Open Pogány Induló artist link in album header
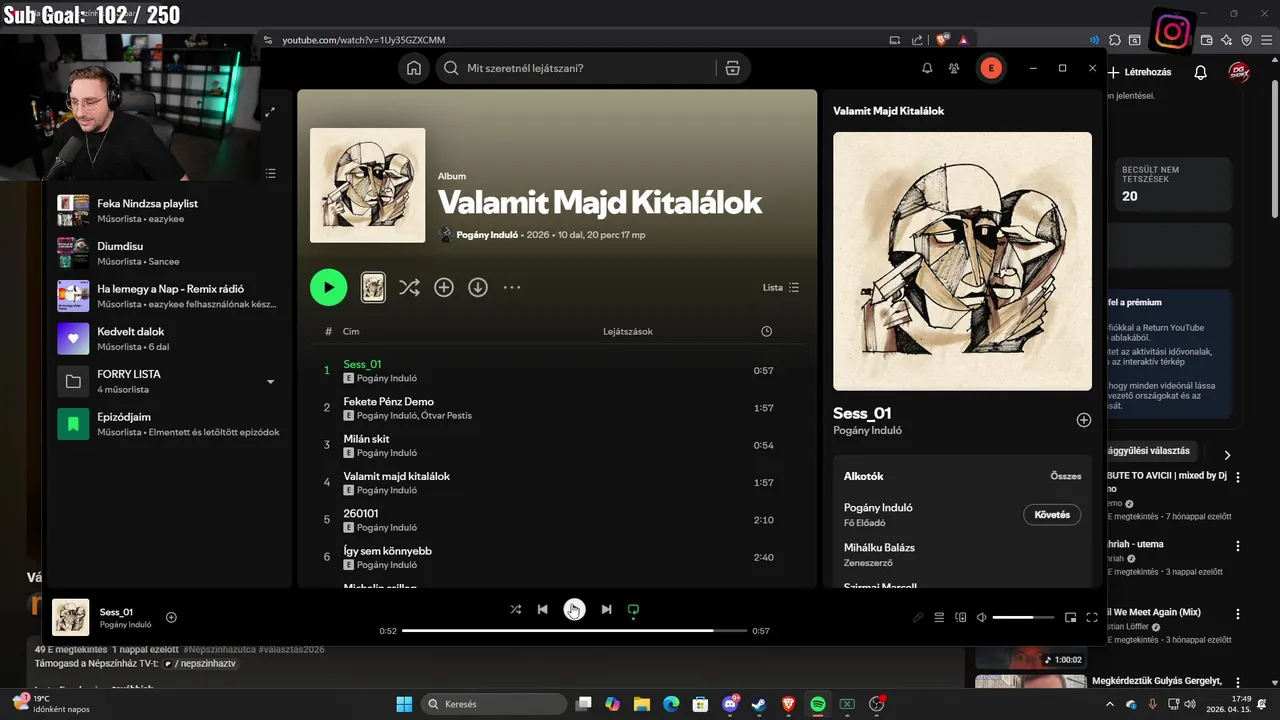Image resolution: width=1280 pixels, height=720 pixels. (x=489, y=235)
